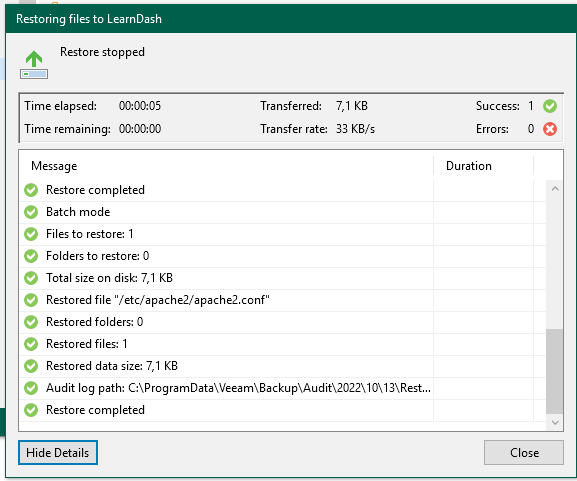The image size is (577, 481).
Task: Select the Files to restore: 1 row
Action: pyautogui.click(x=283, y=234)
